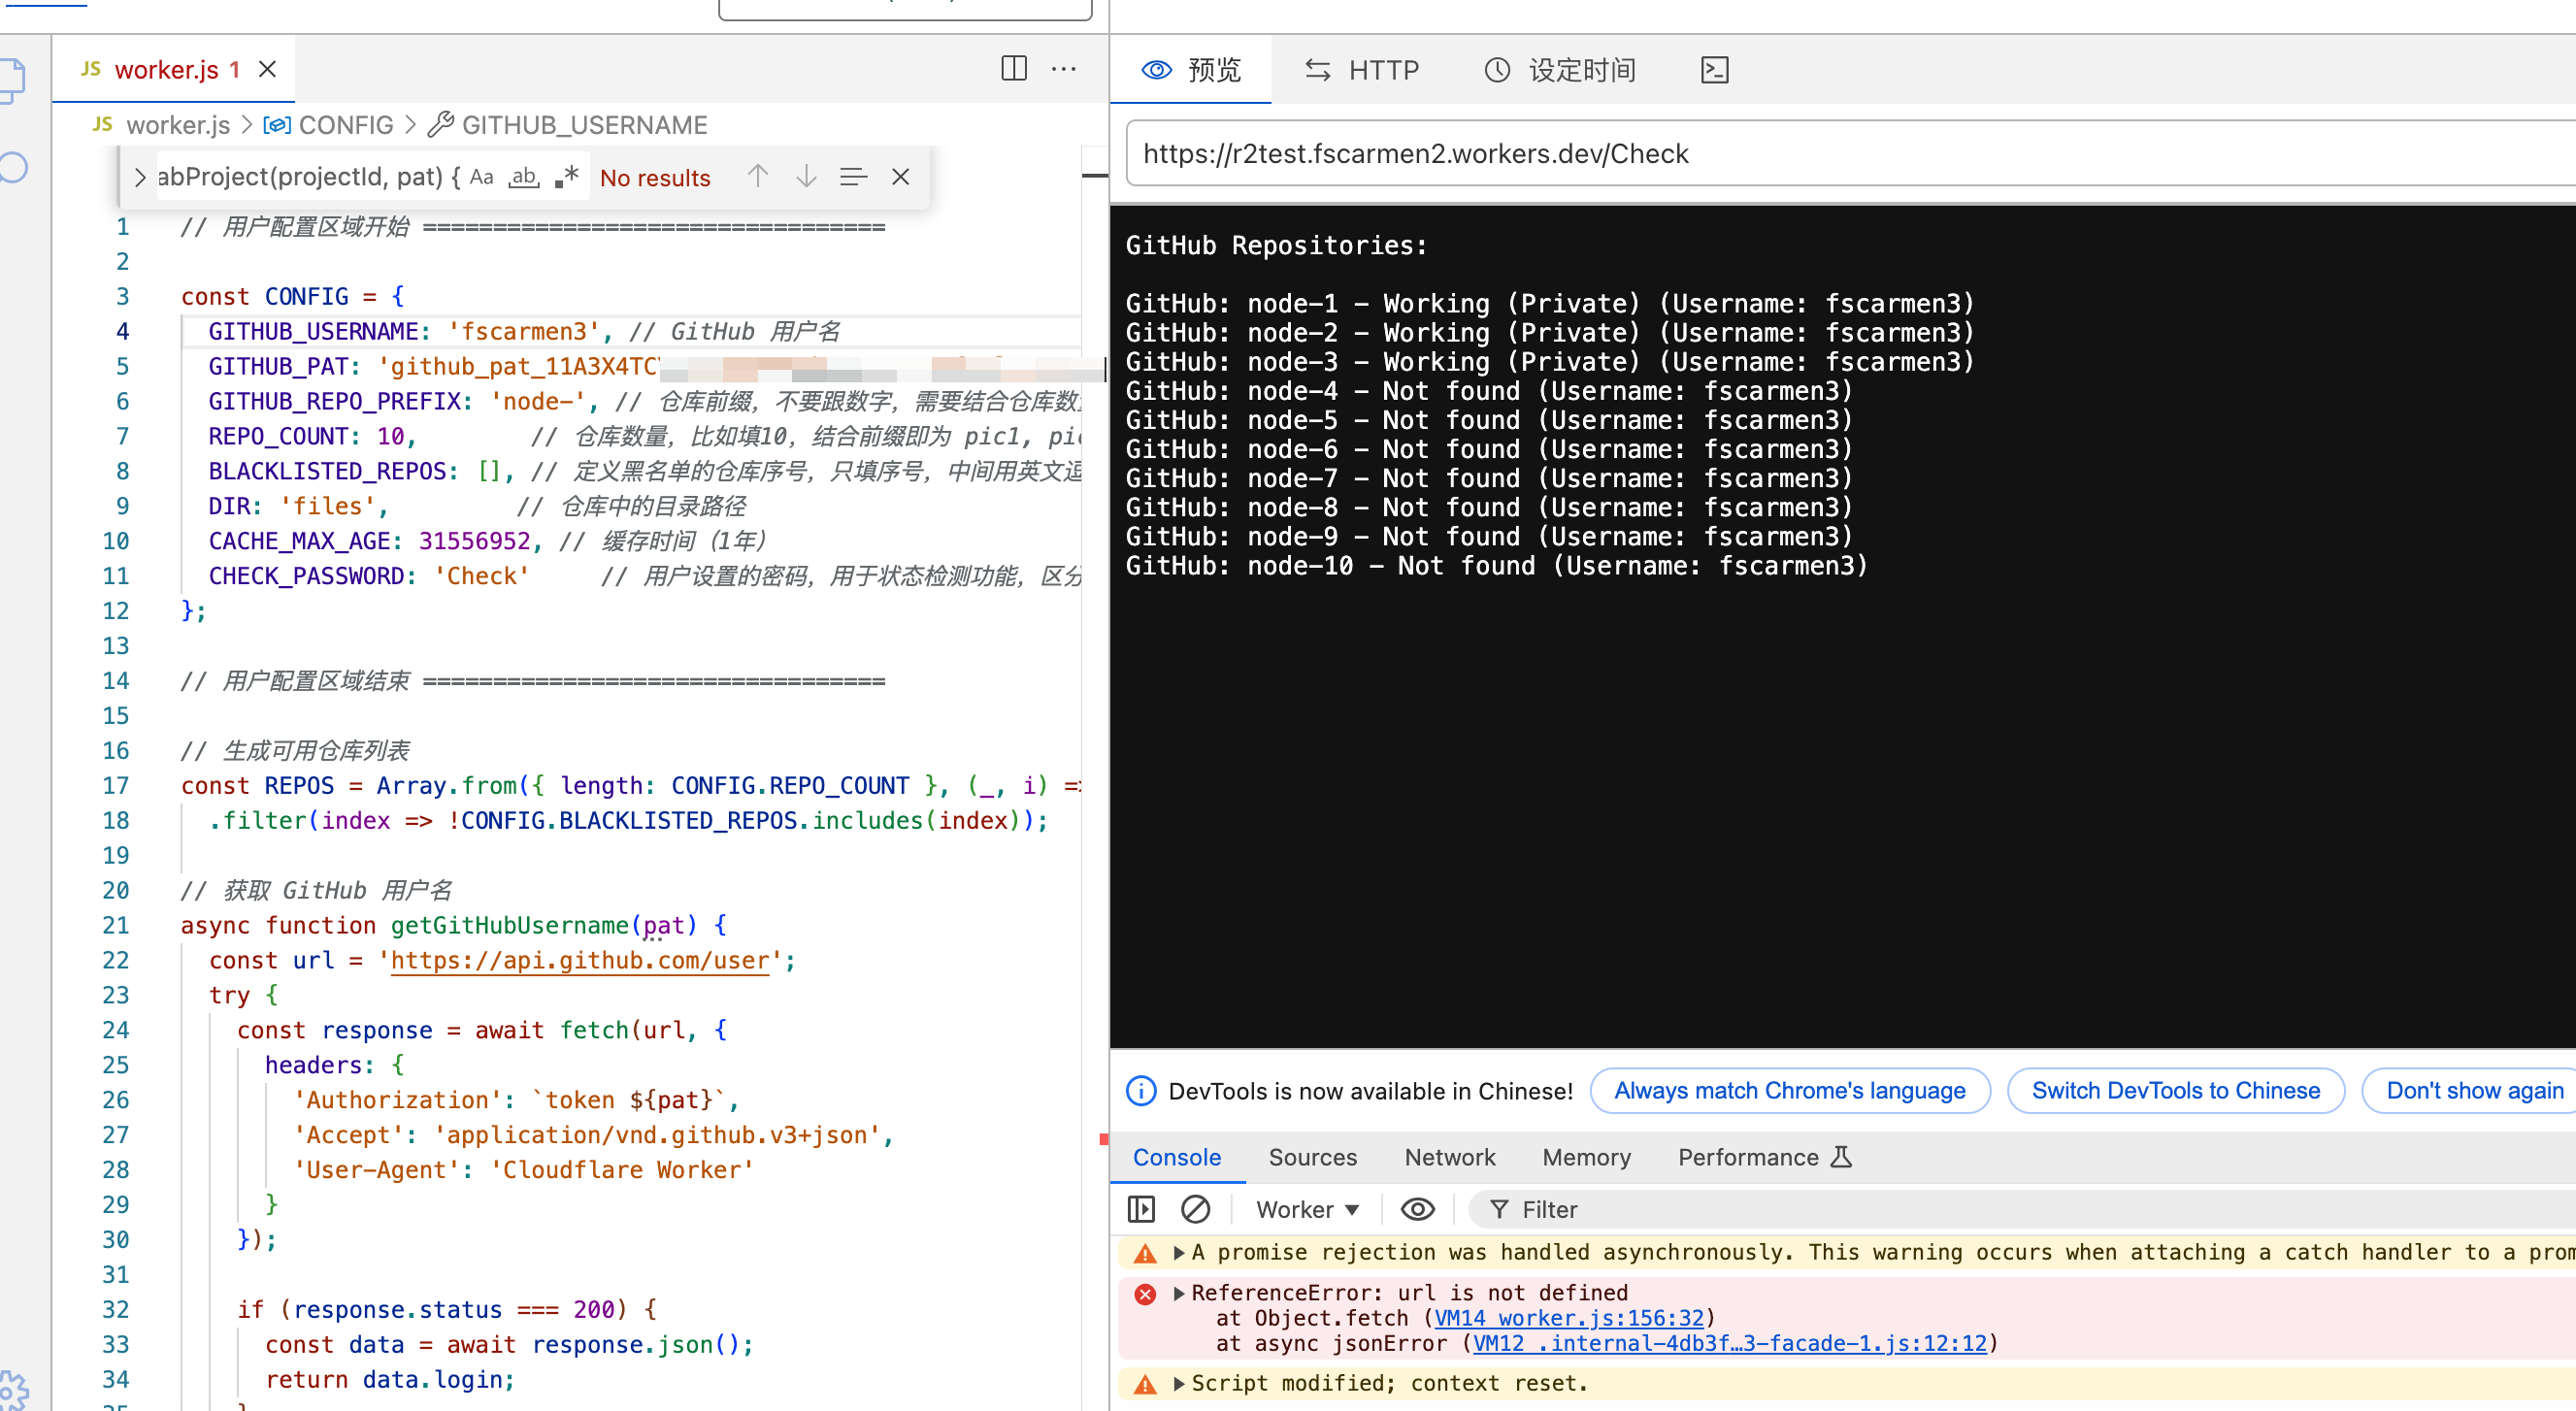Open the Worker context dropdown

[x=1307, y=1209]
